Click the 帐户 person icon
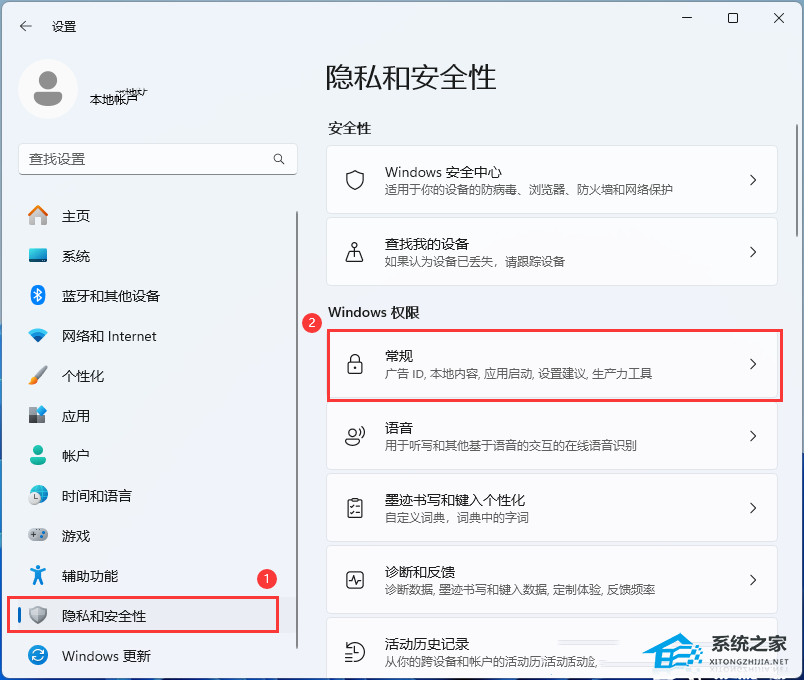Screen dimensions: 804x680 coord(38,455)
